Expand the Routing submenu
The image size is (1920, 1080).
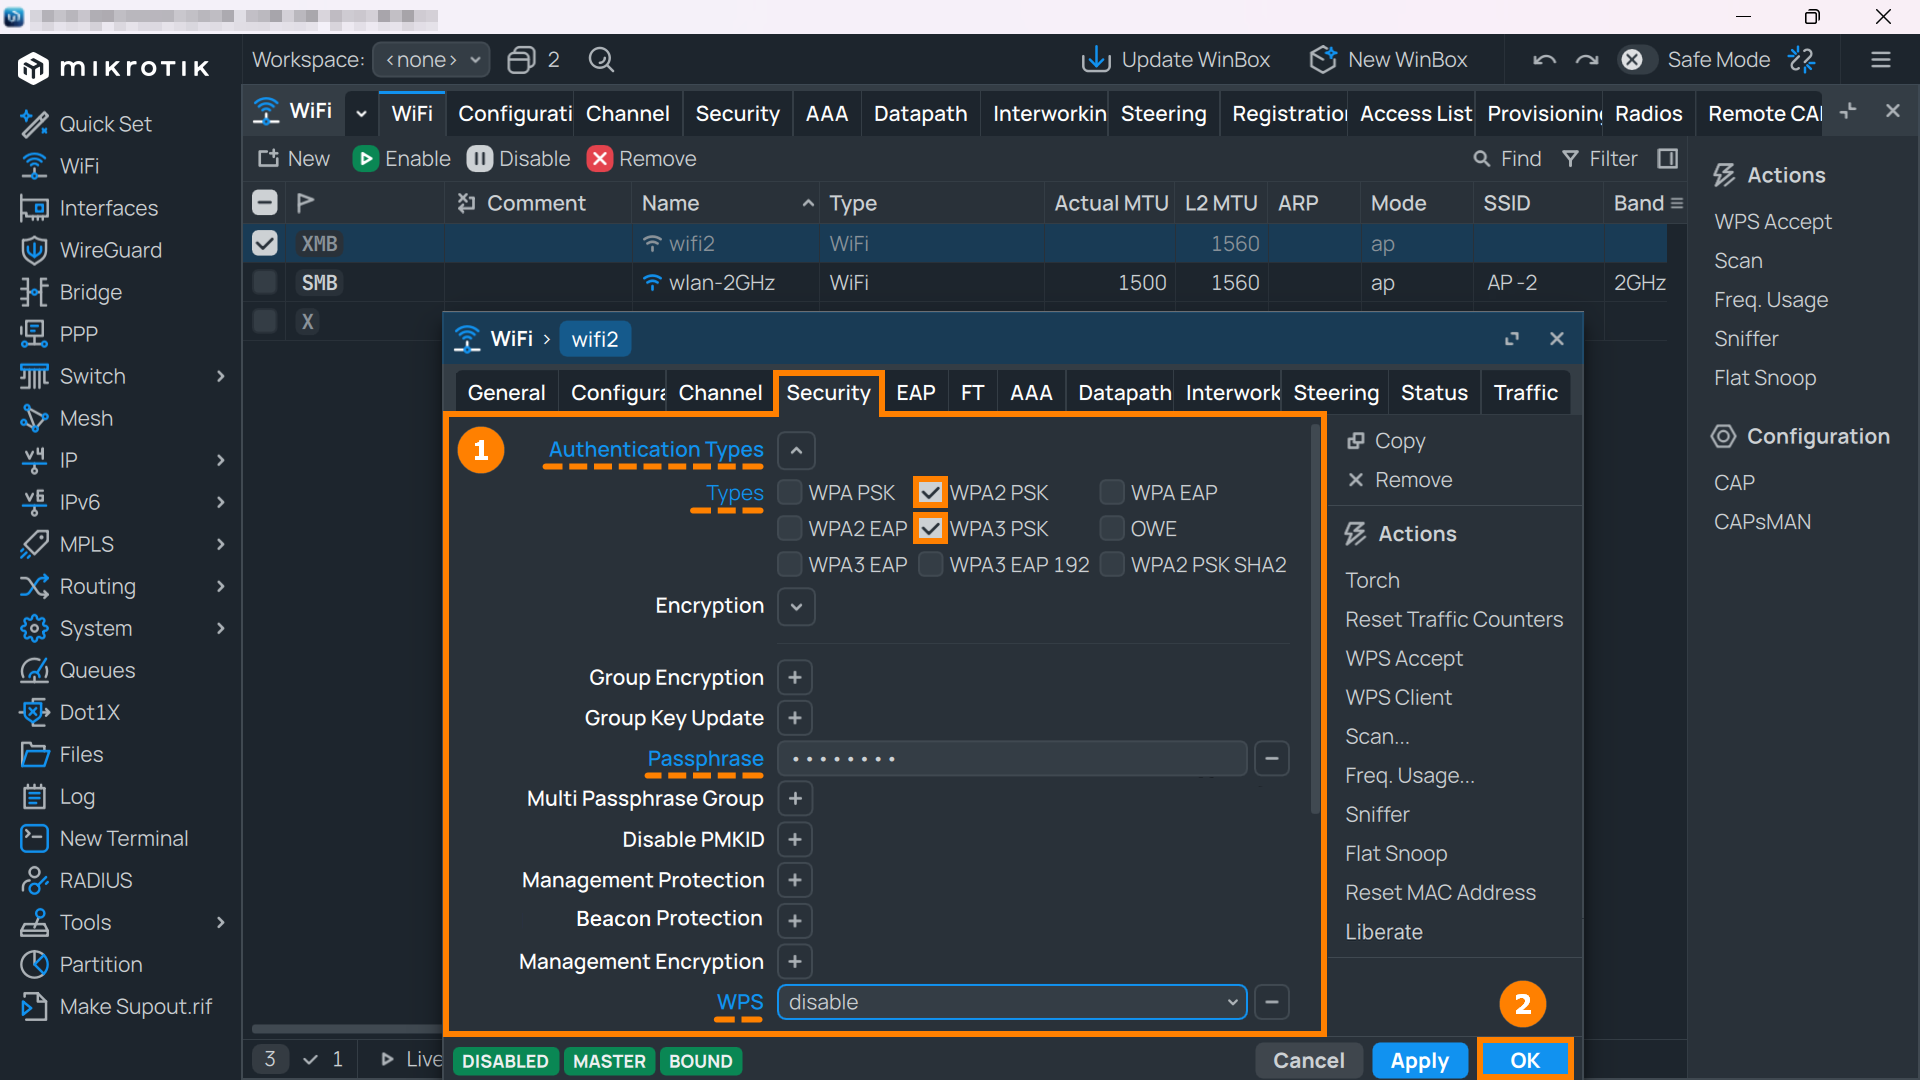pos(221,586)
